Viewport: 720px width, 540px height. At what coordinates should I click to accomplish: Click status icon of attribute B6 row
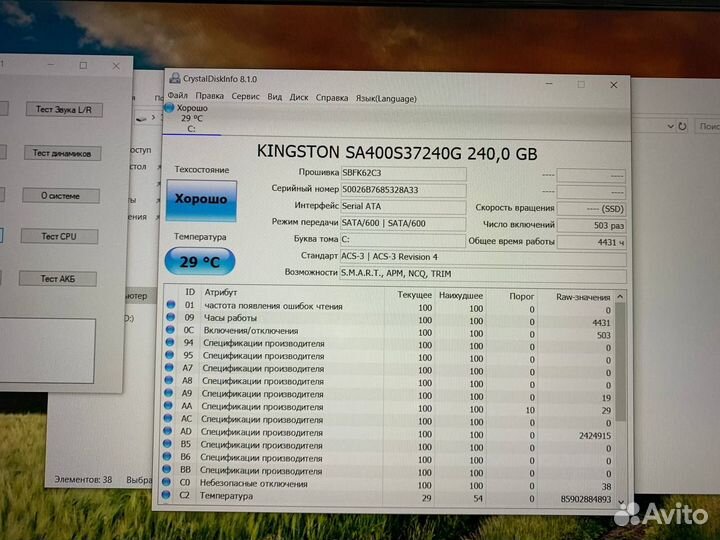pos(167,456)
